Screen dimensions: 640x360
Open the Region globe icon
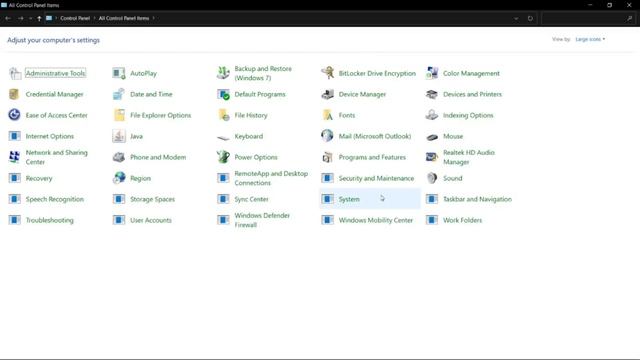(x=119, y=178)
